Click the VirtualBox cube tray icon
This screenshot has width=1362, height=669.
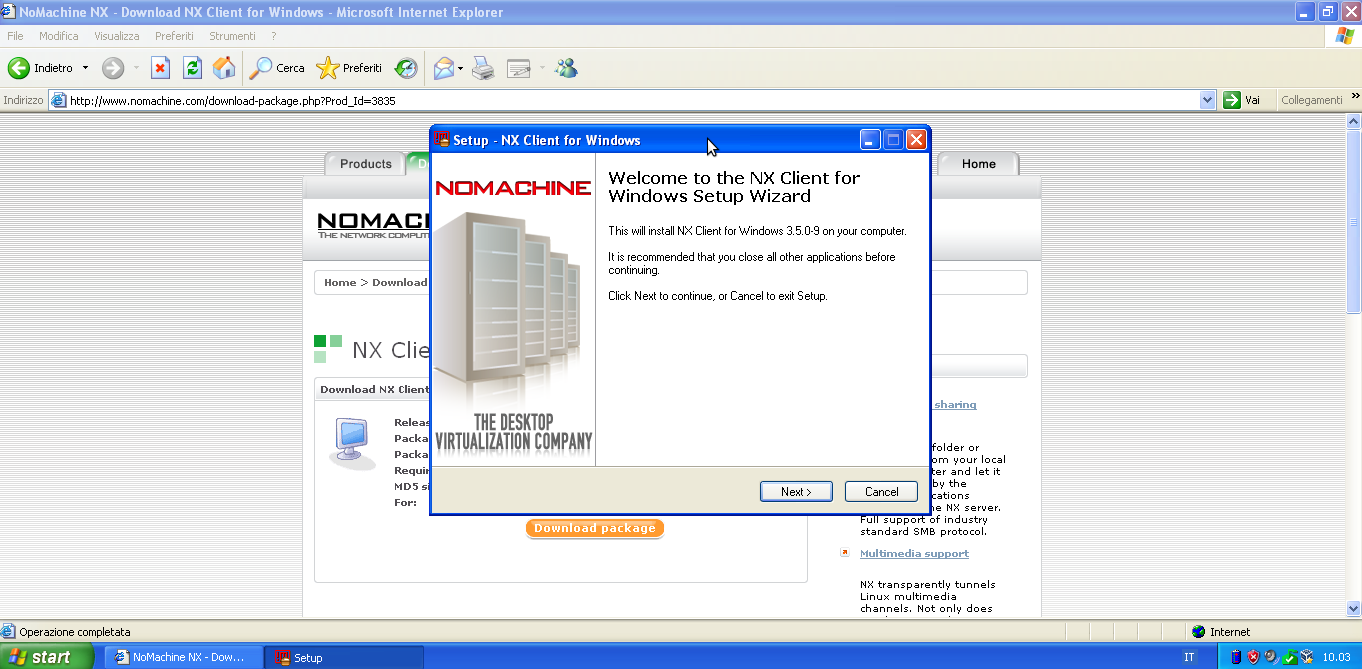point(1307,657)
